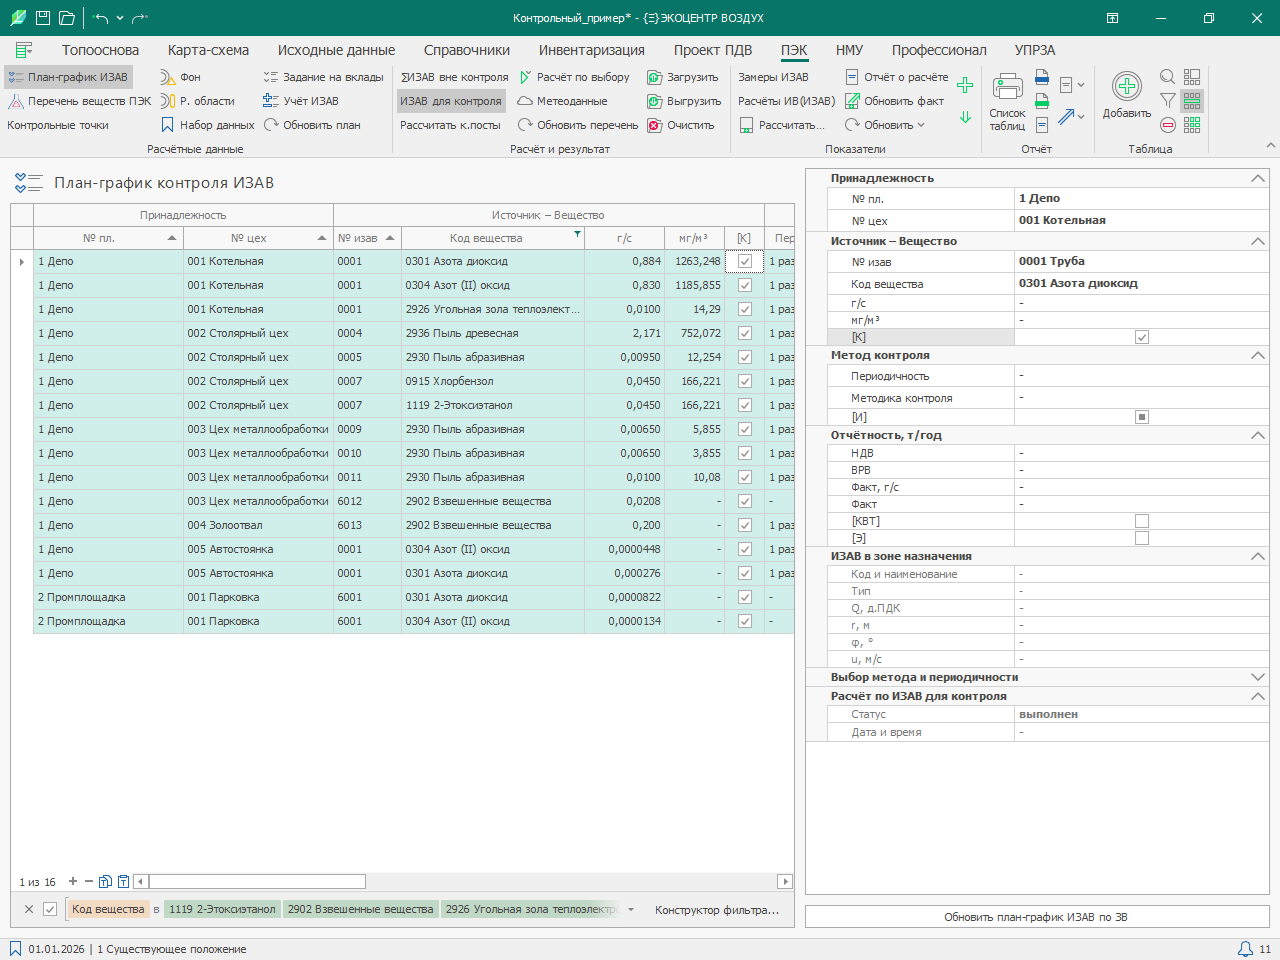Screen dimensions: 1280x960
Task: Click the notifications bell in status bar
Action: pos(1245,949)
